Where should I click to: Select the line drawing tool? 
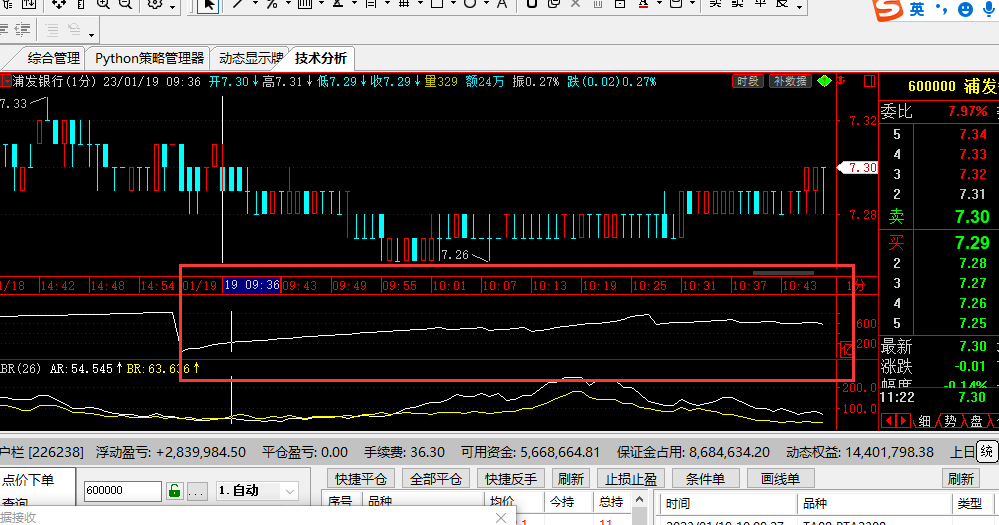point(238,4)
